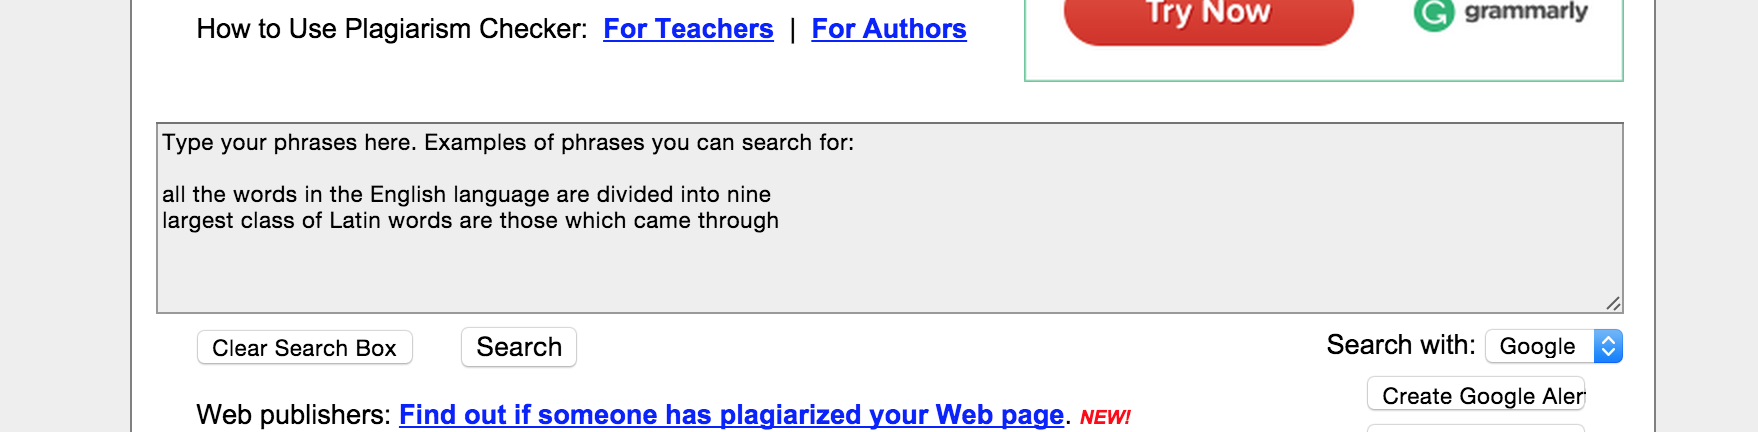The width and height of the screenshot is (1758, 432).
Task: Open the For Teachers guide
Action: click(688, 29)
